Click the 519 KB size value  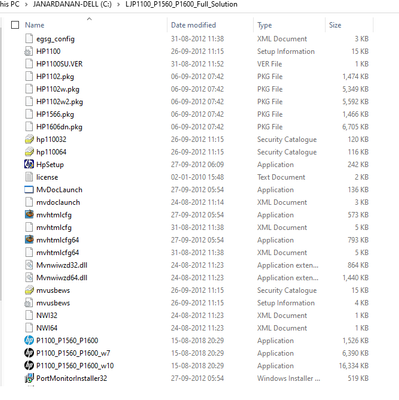pos(358,378)
